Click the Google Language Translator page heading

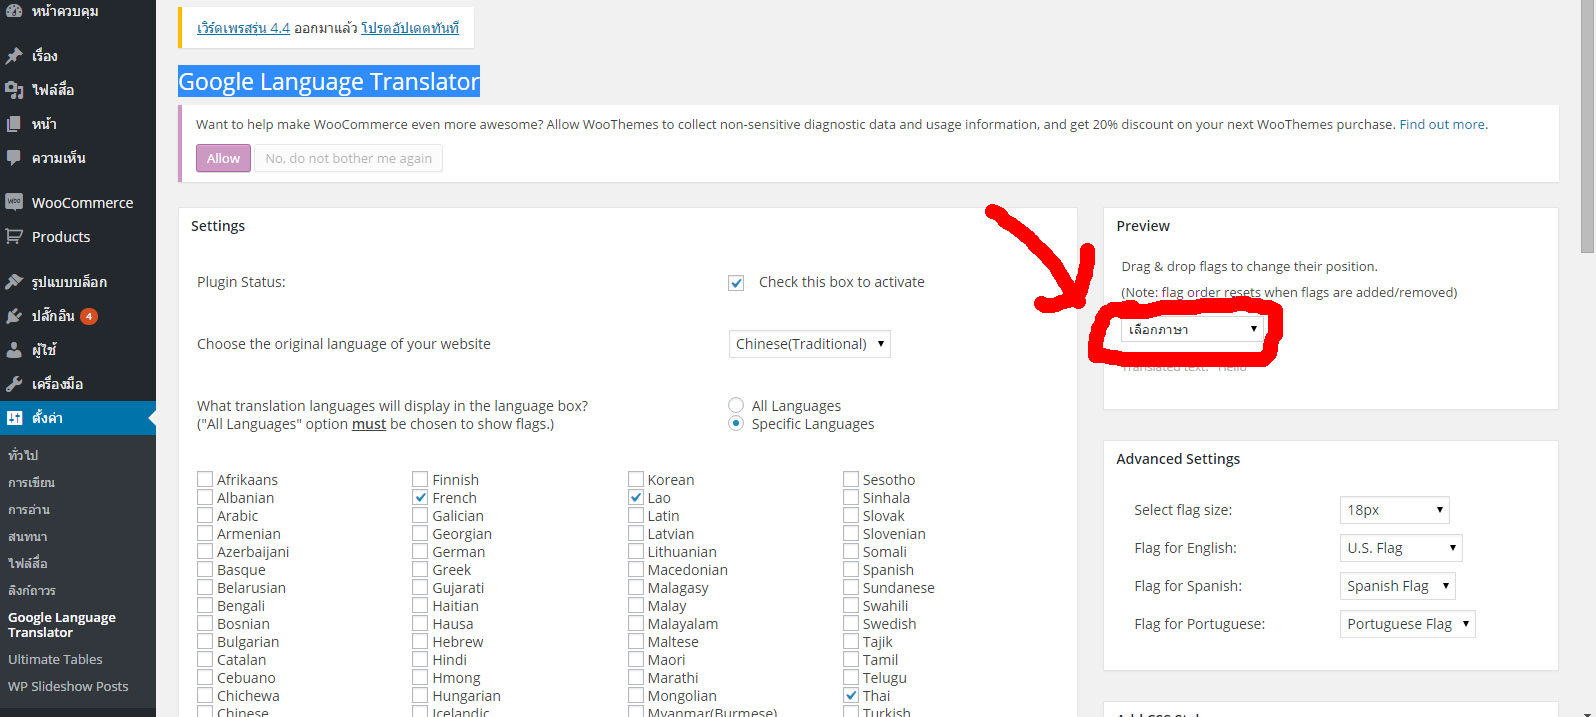coord(329,81)
